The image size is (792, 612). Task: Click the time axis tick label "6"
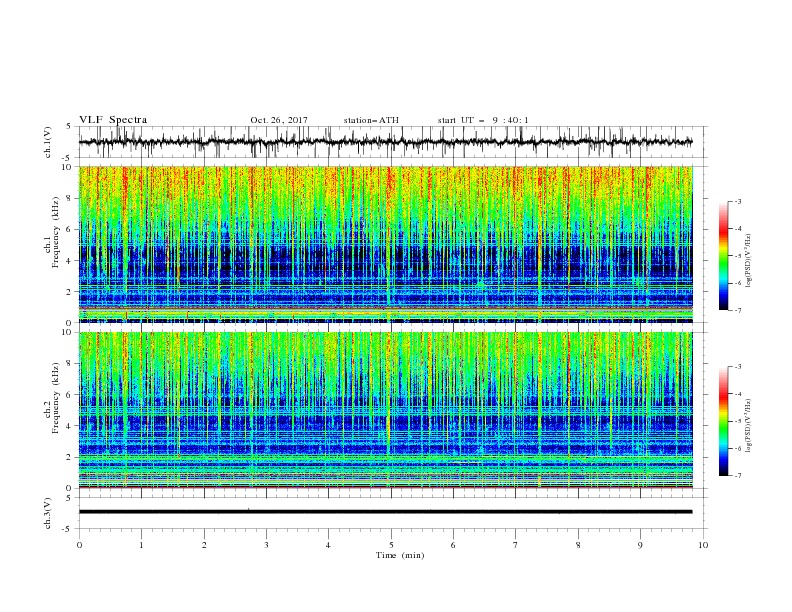tap(453, 545)
